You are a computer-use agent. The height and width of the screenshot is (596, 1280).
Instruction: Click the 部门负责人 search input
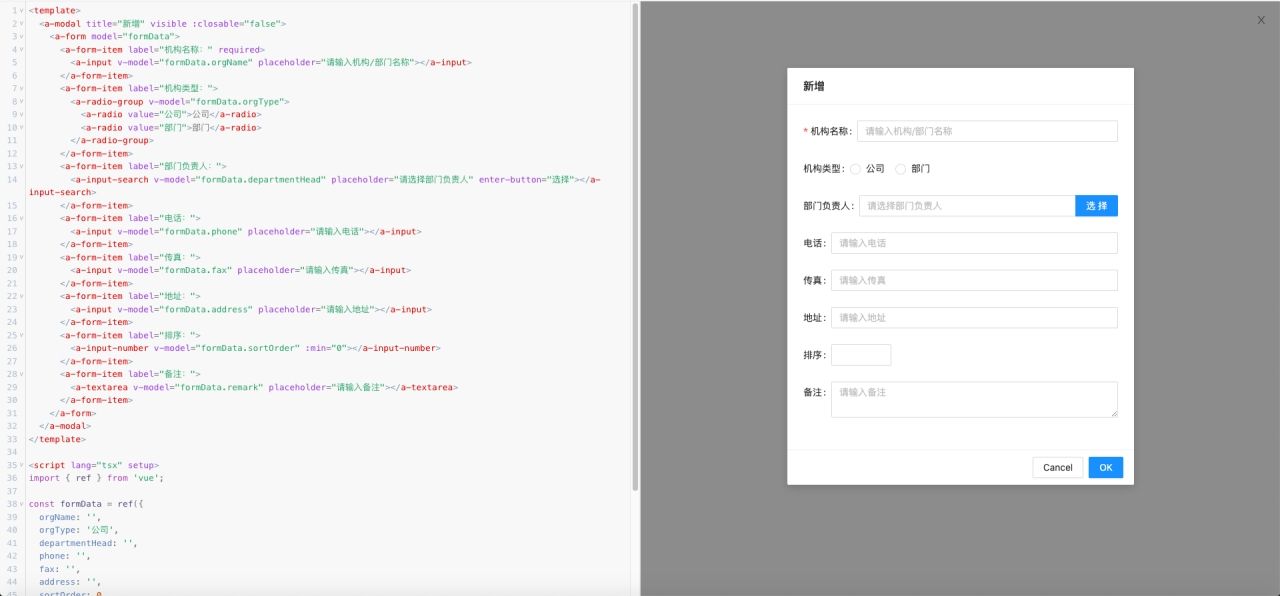pos(965,204)
